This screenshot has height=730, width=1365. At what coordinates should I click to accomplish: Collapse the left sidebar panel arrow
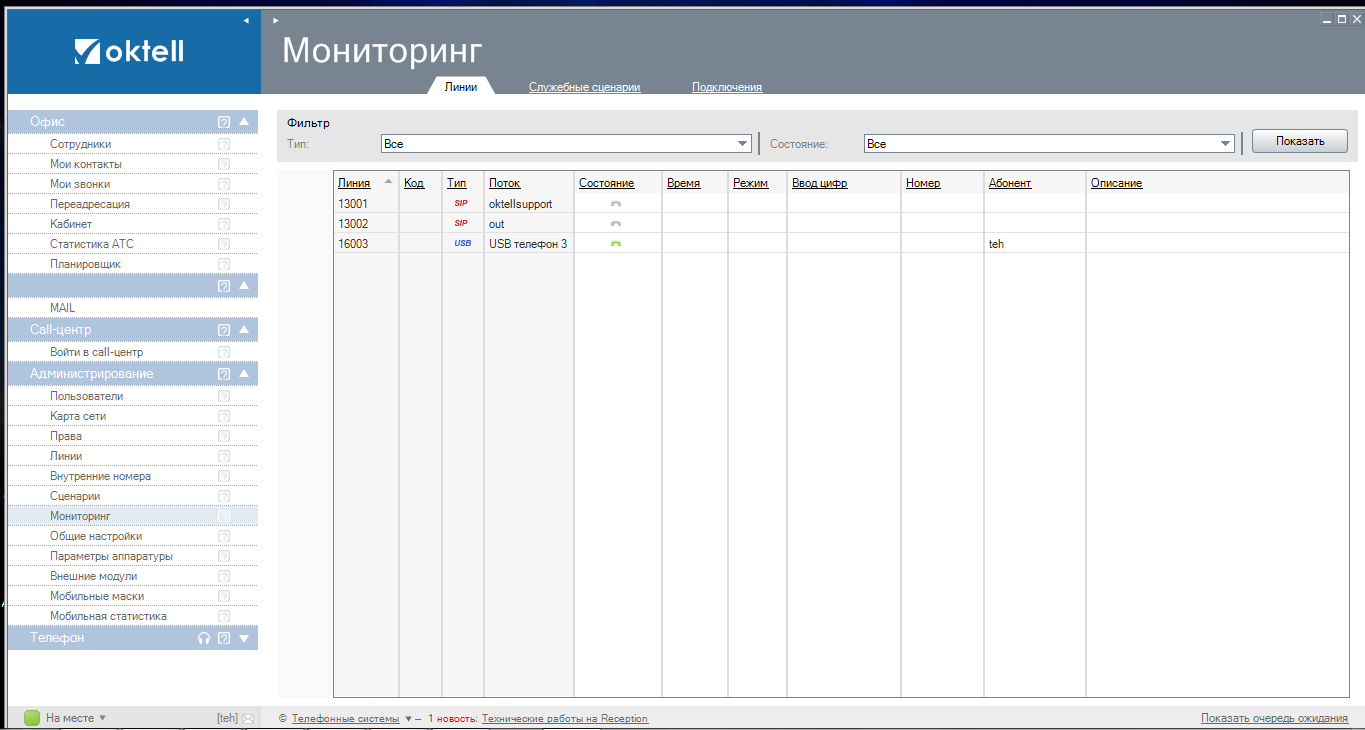pyautogui.click(x=246, y=20)
